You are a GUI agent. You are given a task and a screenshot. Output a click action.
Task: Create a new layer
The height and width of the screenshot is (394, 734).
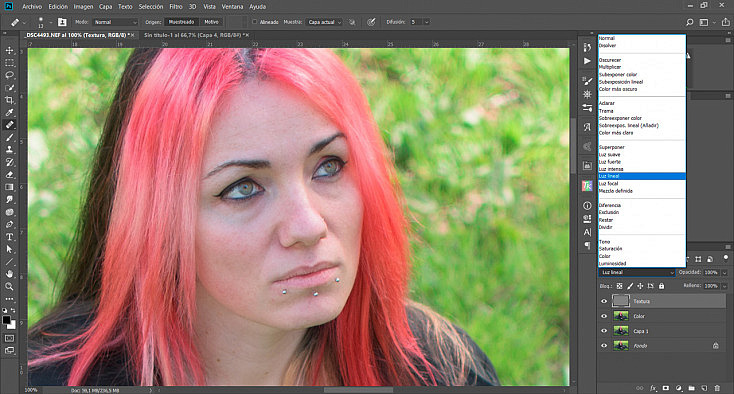click(x=704, y=388)
